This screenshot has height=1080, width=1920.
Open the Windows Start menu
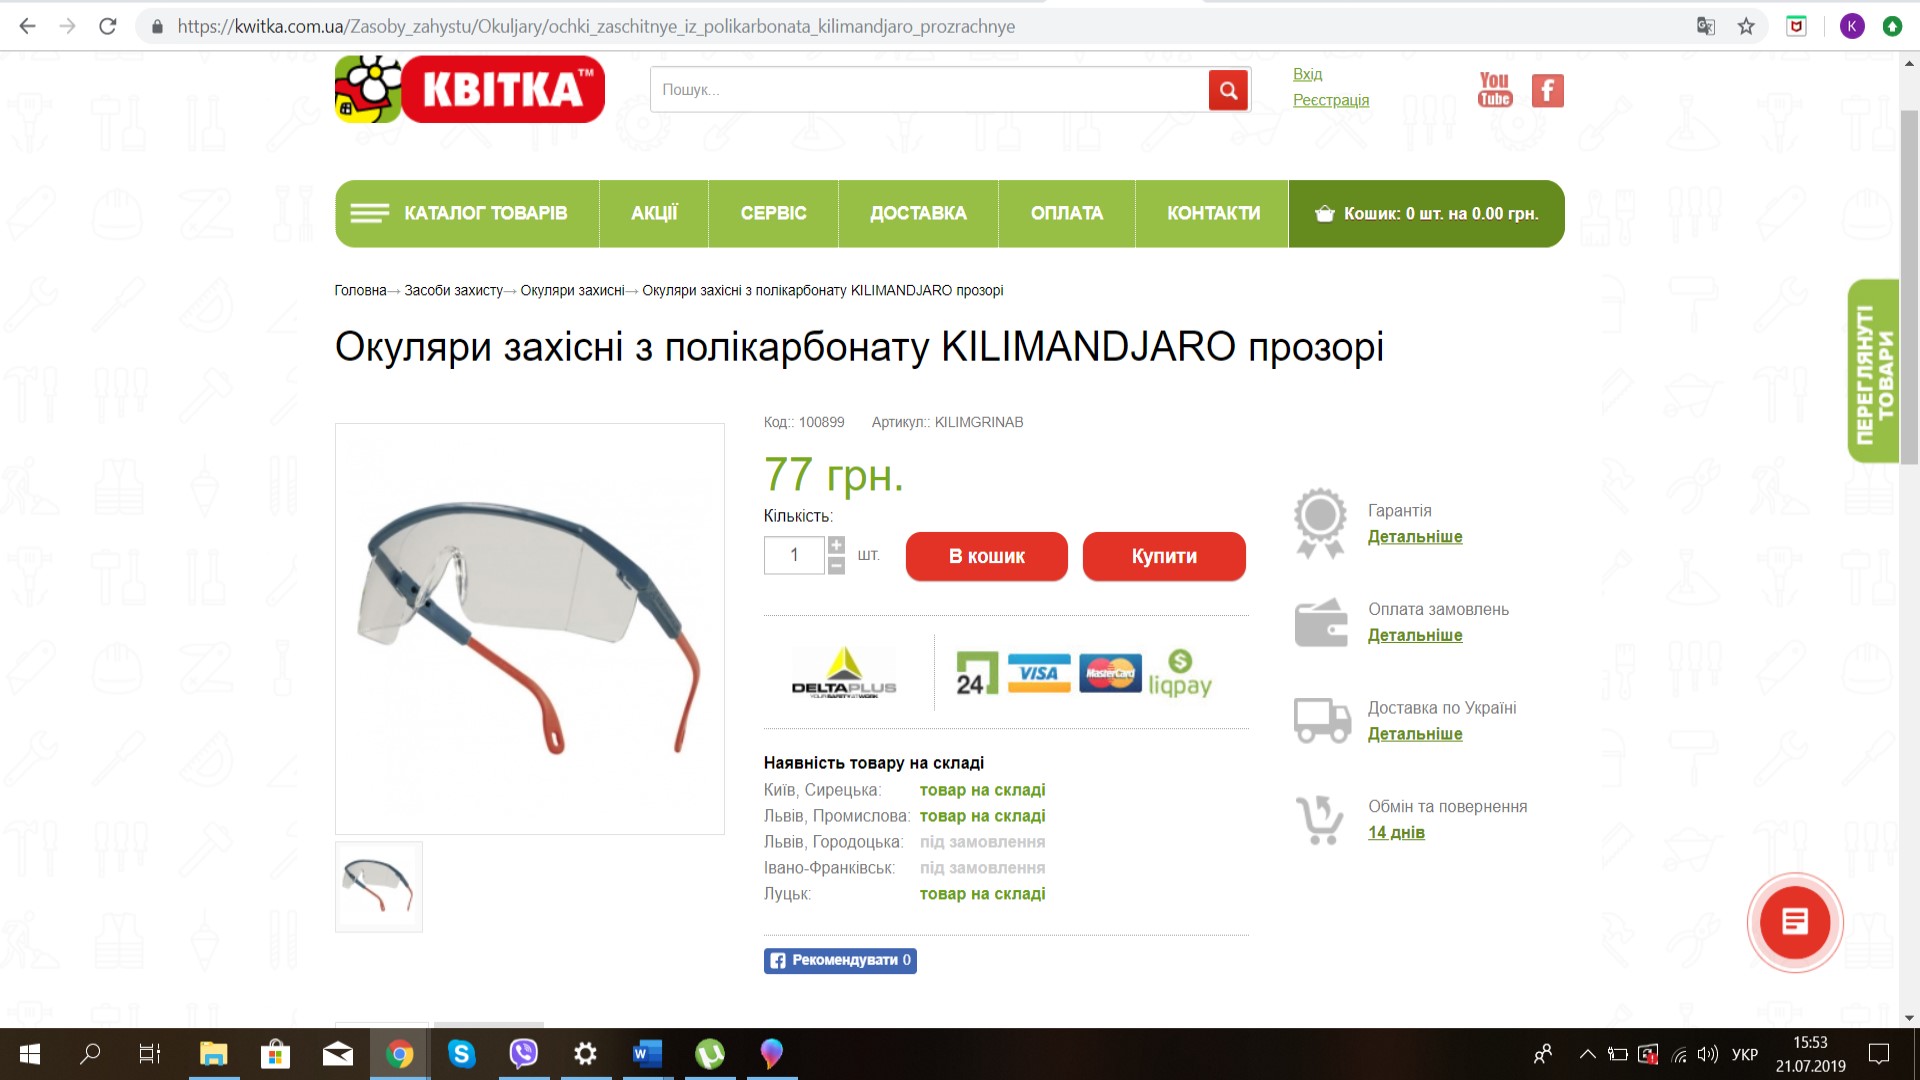[x=30, y=1054]
